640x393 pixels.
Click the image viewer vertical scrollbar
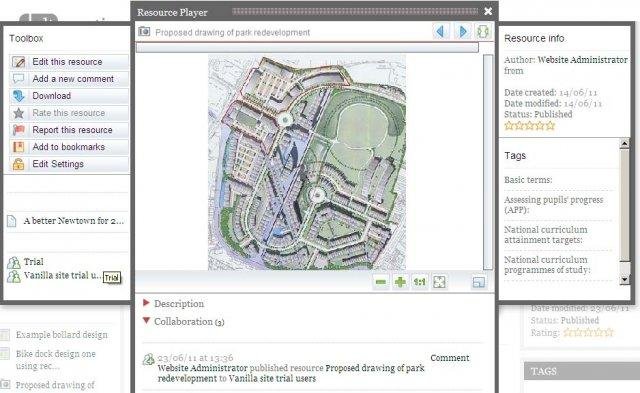(x=488, y=162)
